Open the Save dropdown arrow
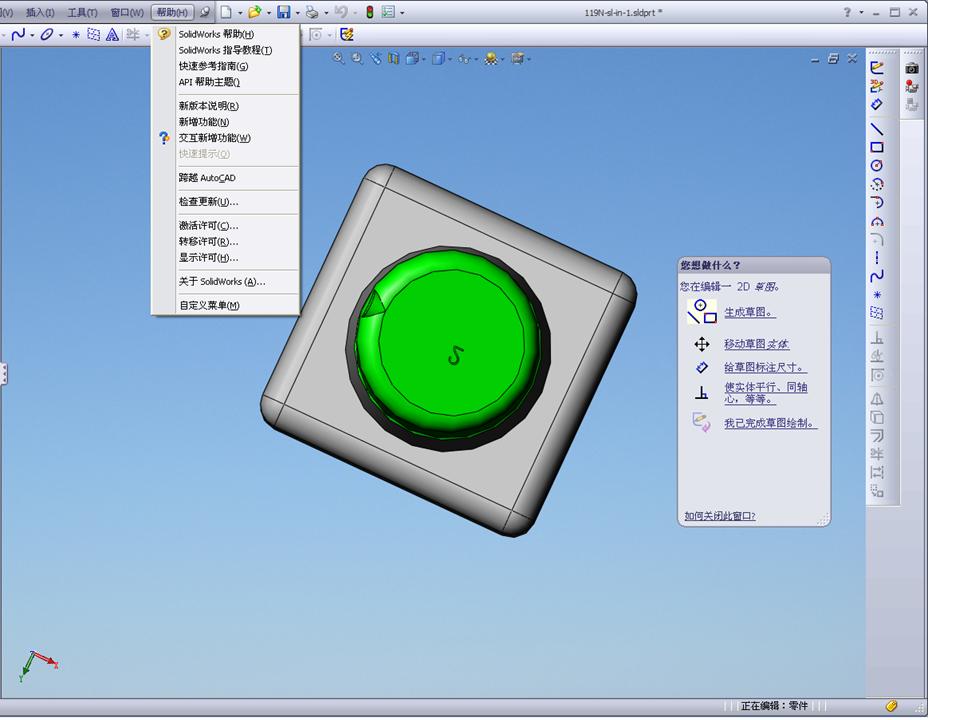960x720 pixels. pos(298,12)
